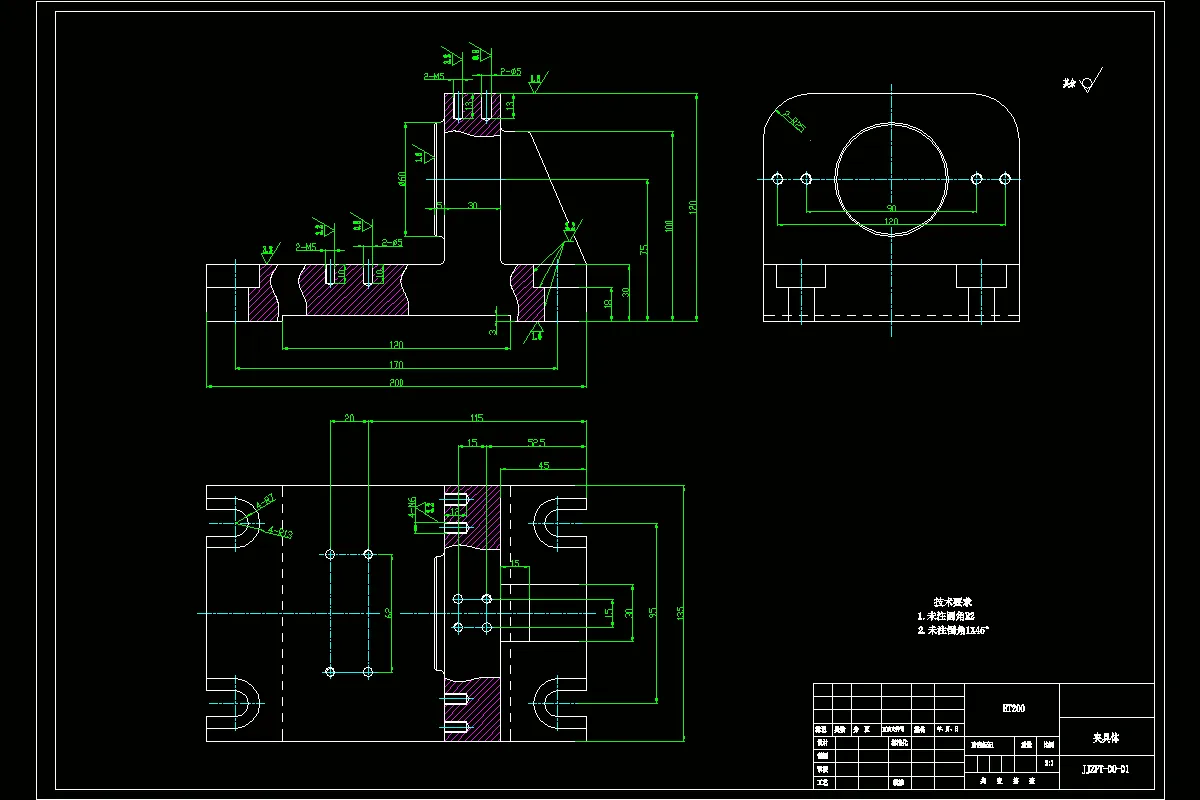Select the 4-M6 thread callout

click(x=412, y=505)
